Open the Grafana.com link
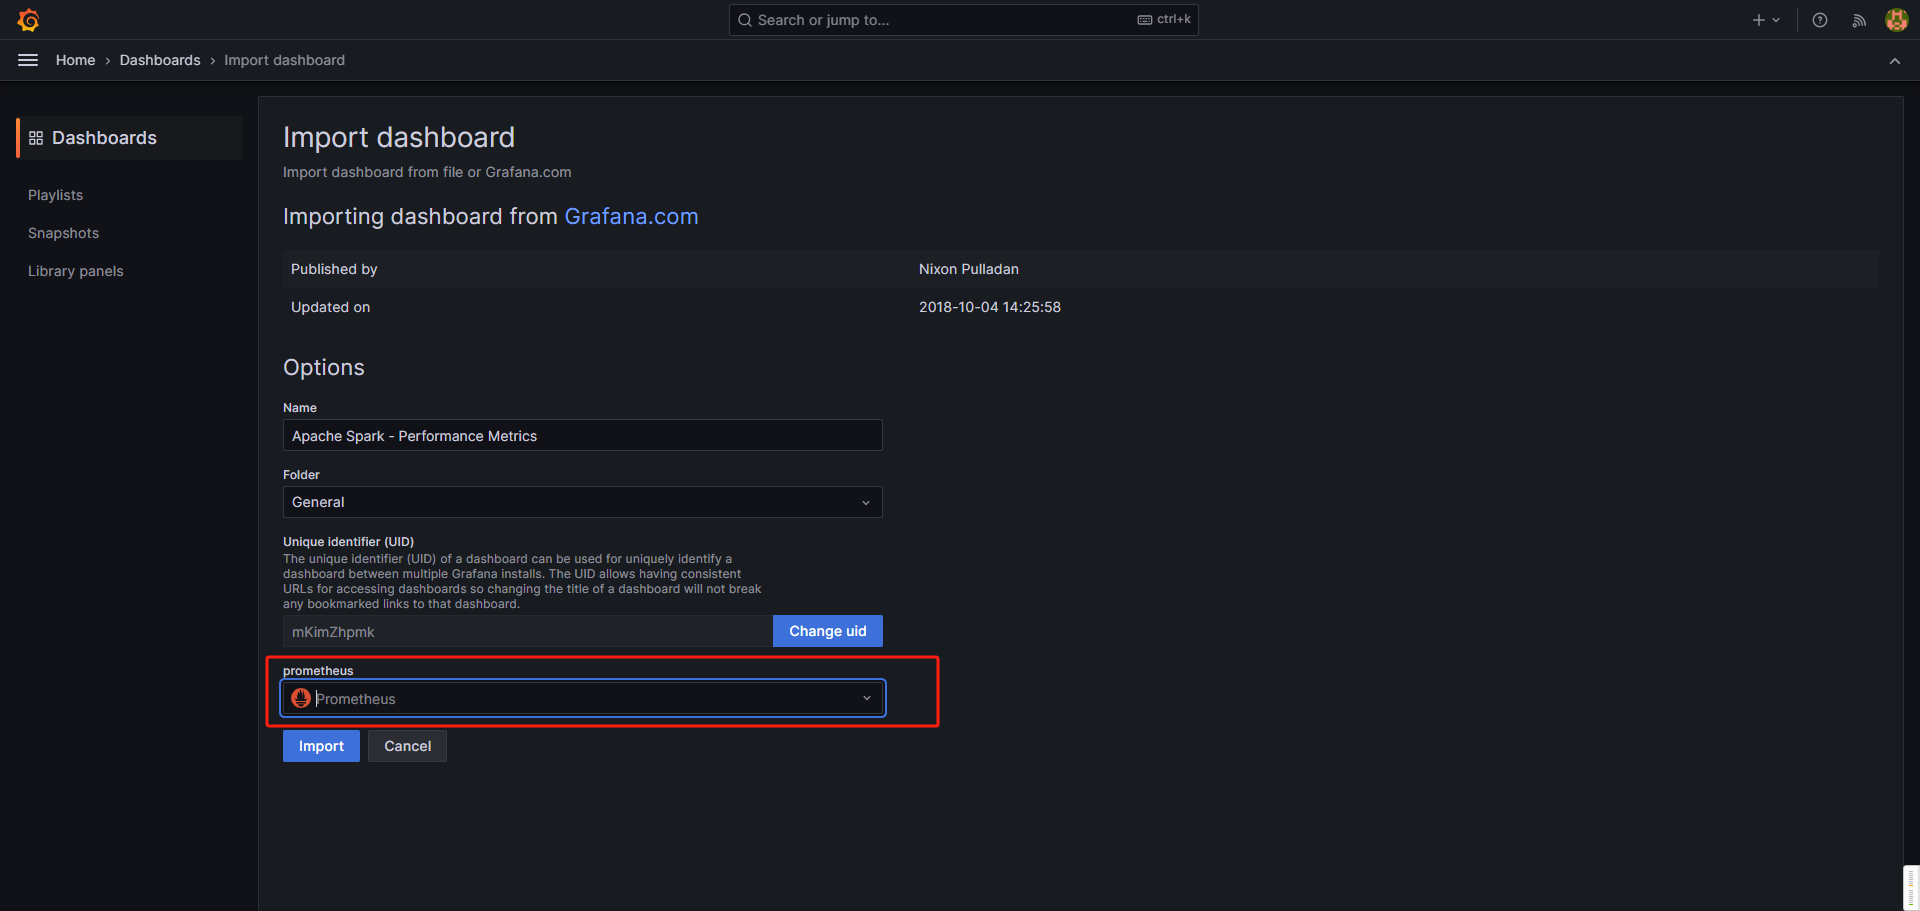This screenshot has height=911, width=1920. [x=631, y=216]
